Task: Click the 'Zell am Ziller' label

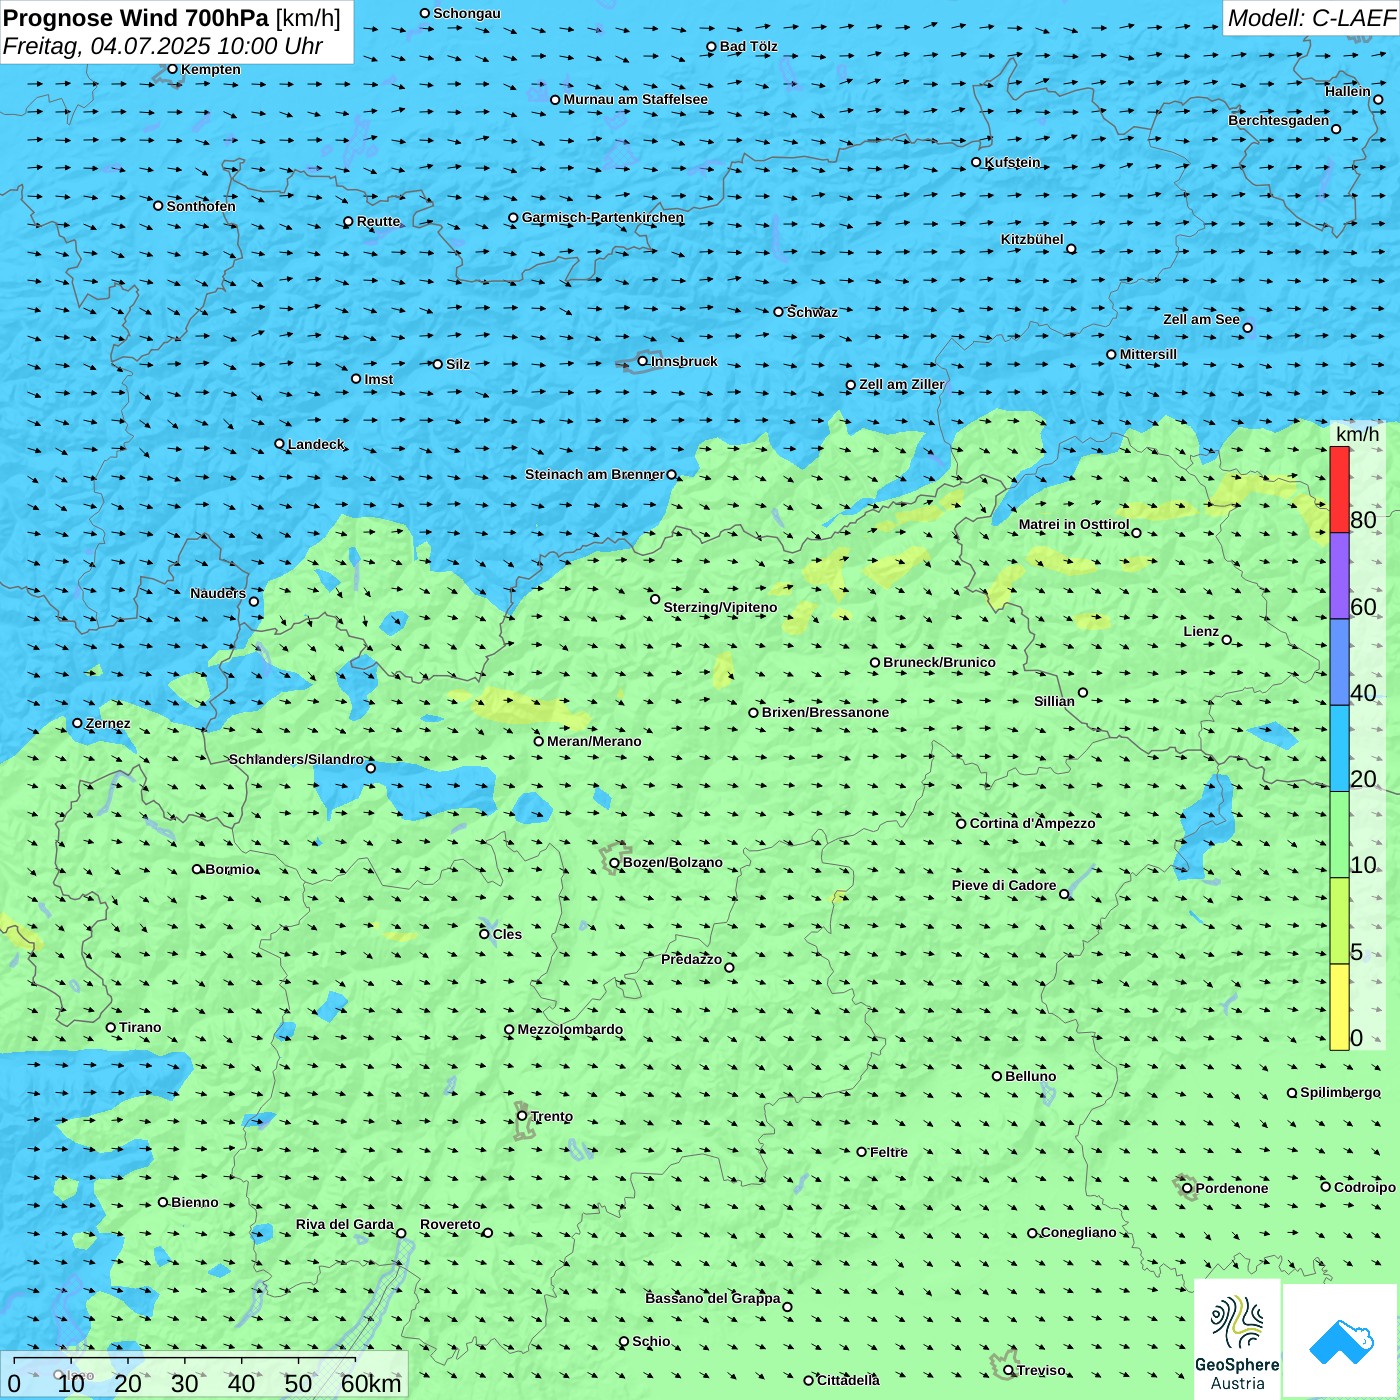Action: point(902,384)
